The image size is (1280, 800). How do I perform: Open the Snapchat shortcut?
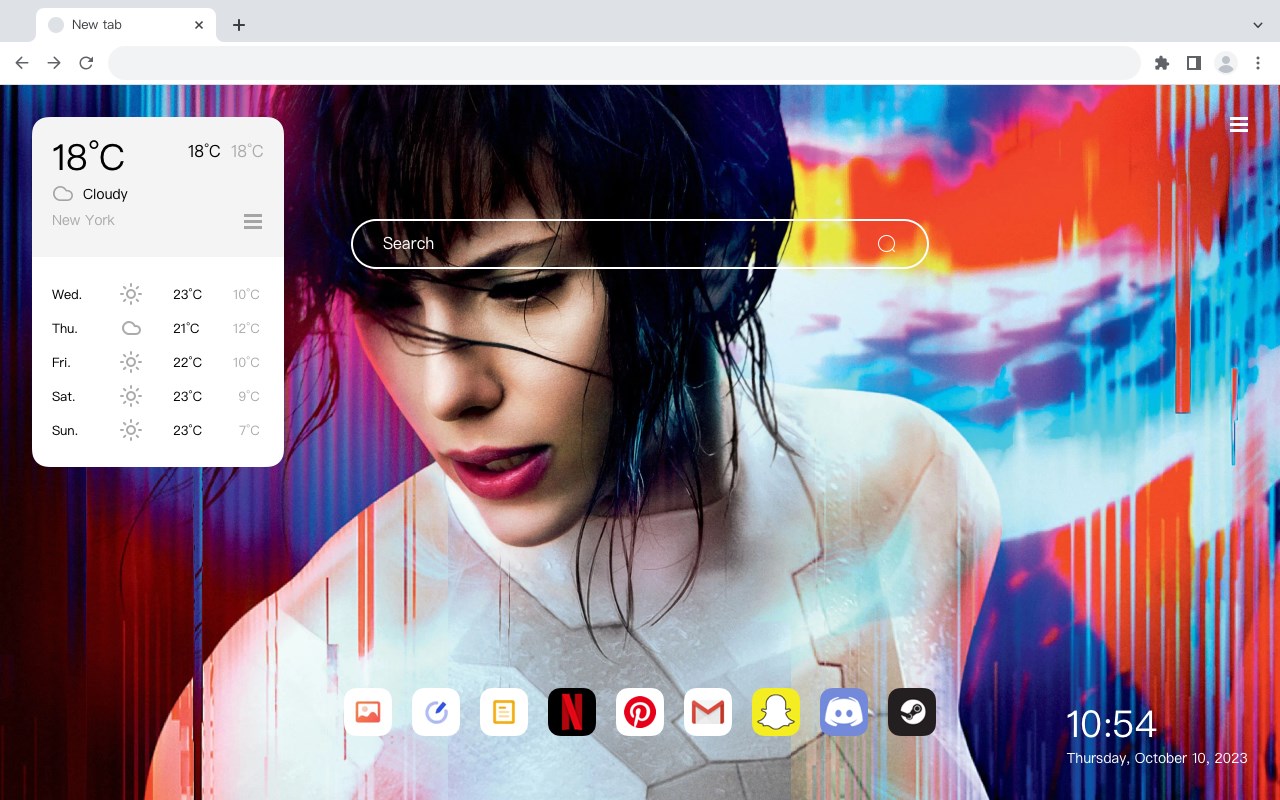coord(776,712)
